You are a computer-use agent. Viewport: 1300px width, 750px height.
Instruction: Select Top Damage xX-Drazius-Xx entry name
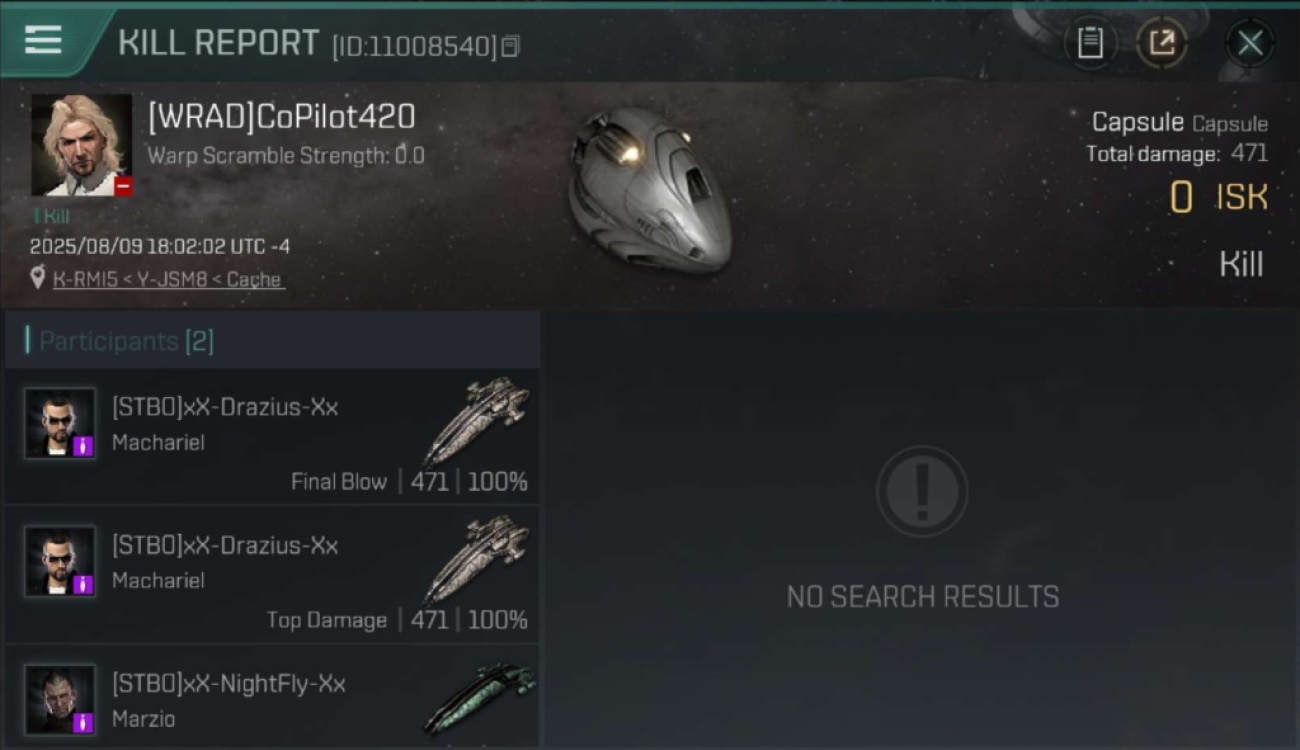click(x=225, y=546)
